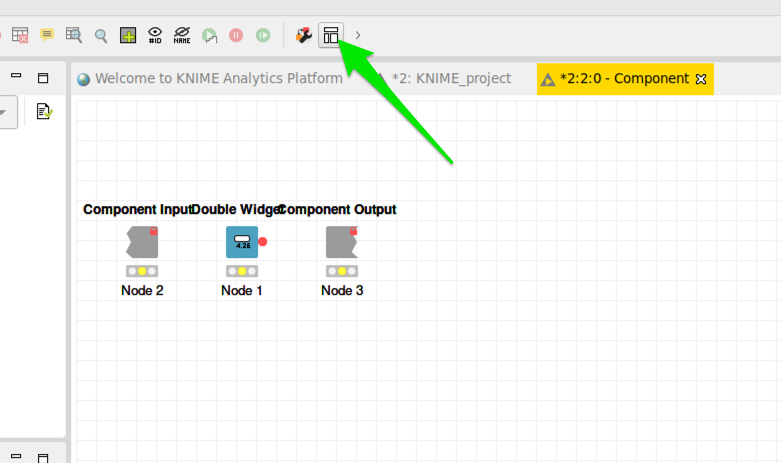Toggle node NAME visibility
The image size is (781, 463).
click(x=182, y=35)
